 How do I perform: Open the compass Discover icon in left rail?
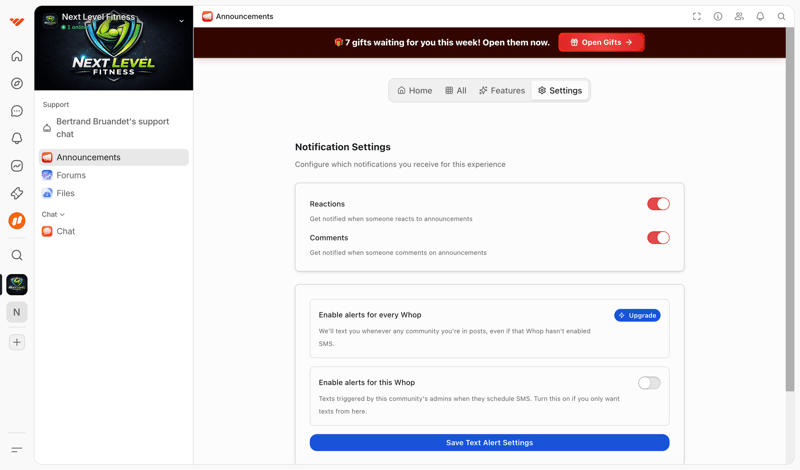click(17, 84)
